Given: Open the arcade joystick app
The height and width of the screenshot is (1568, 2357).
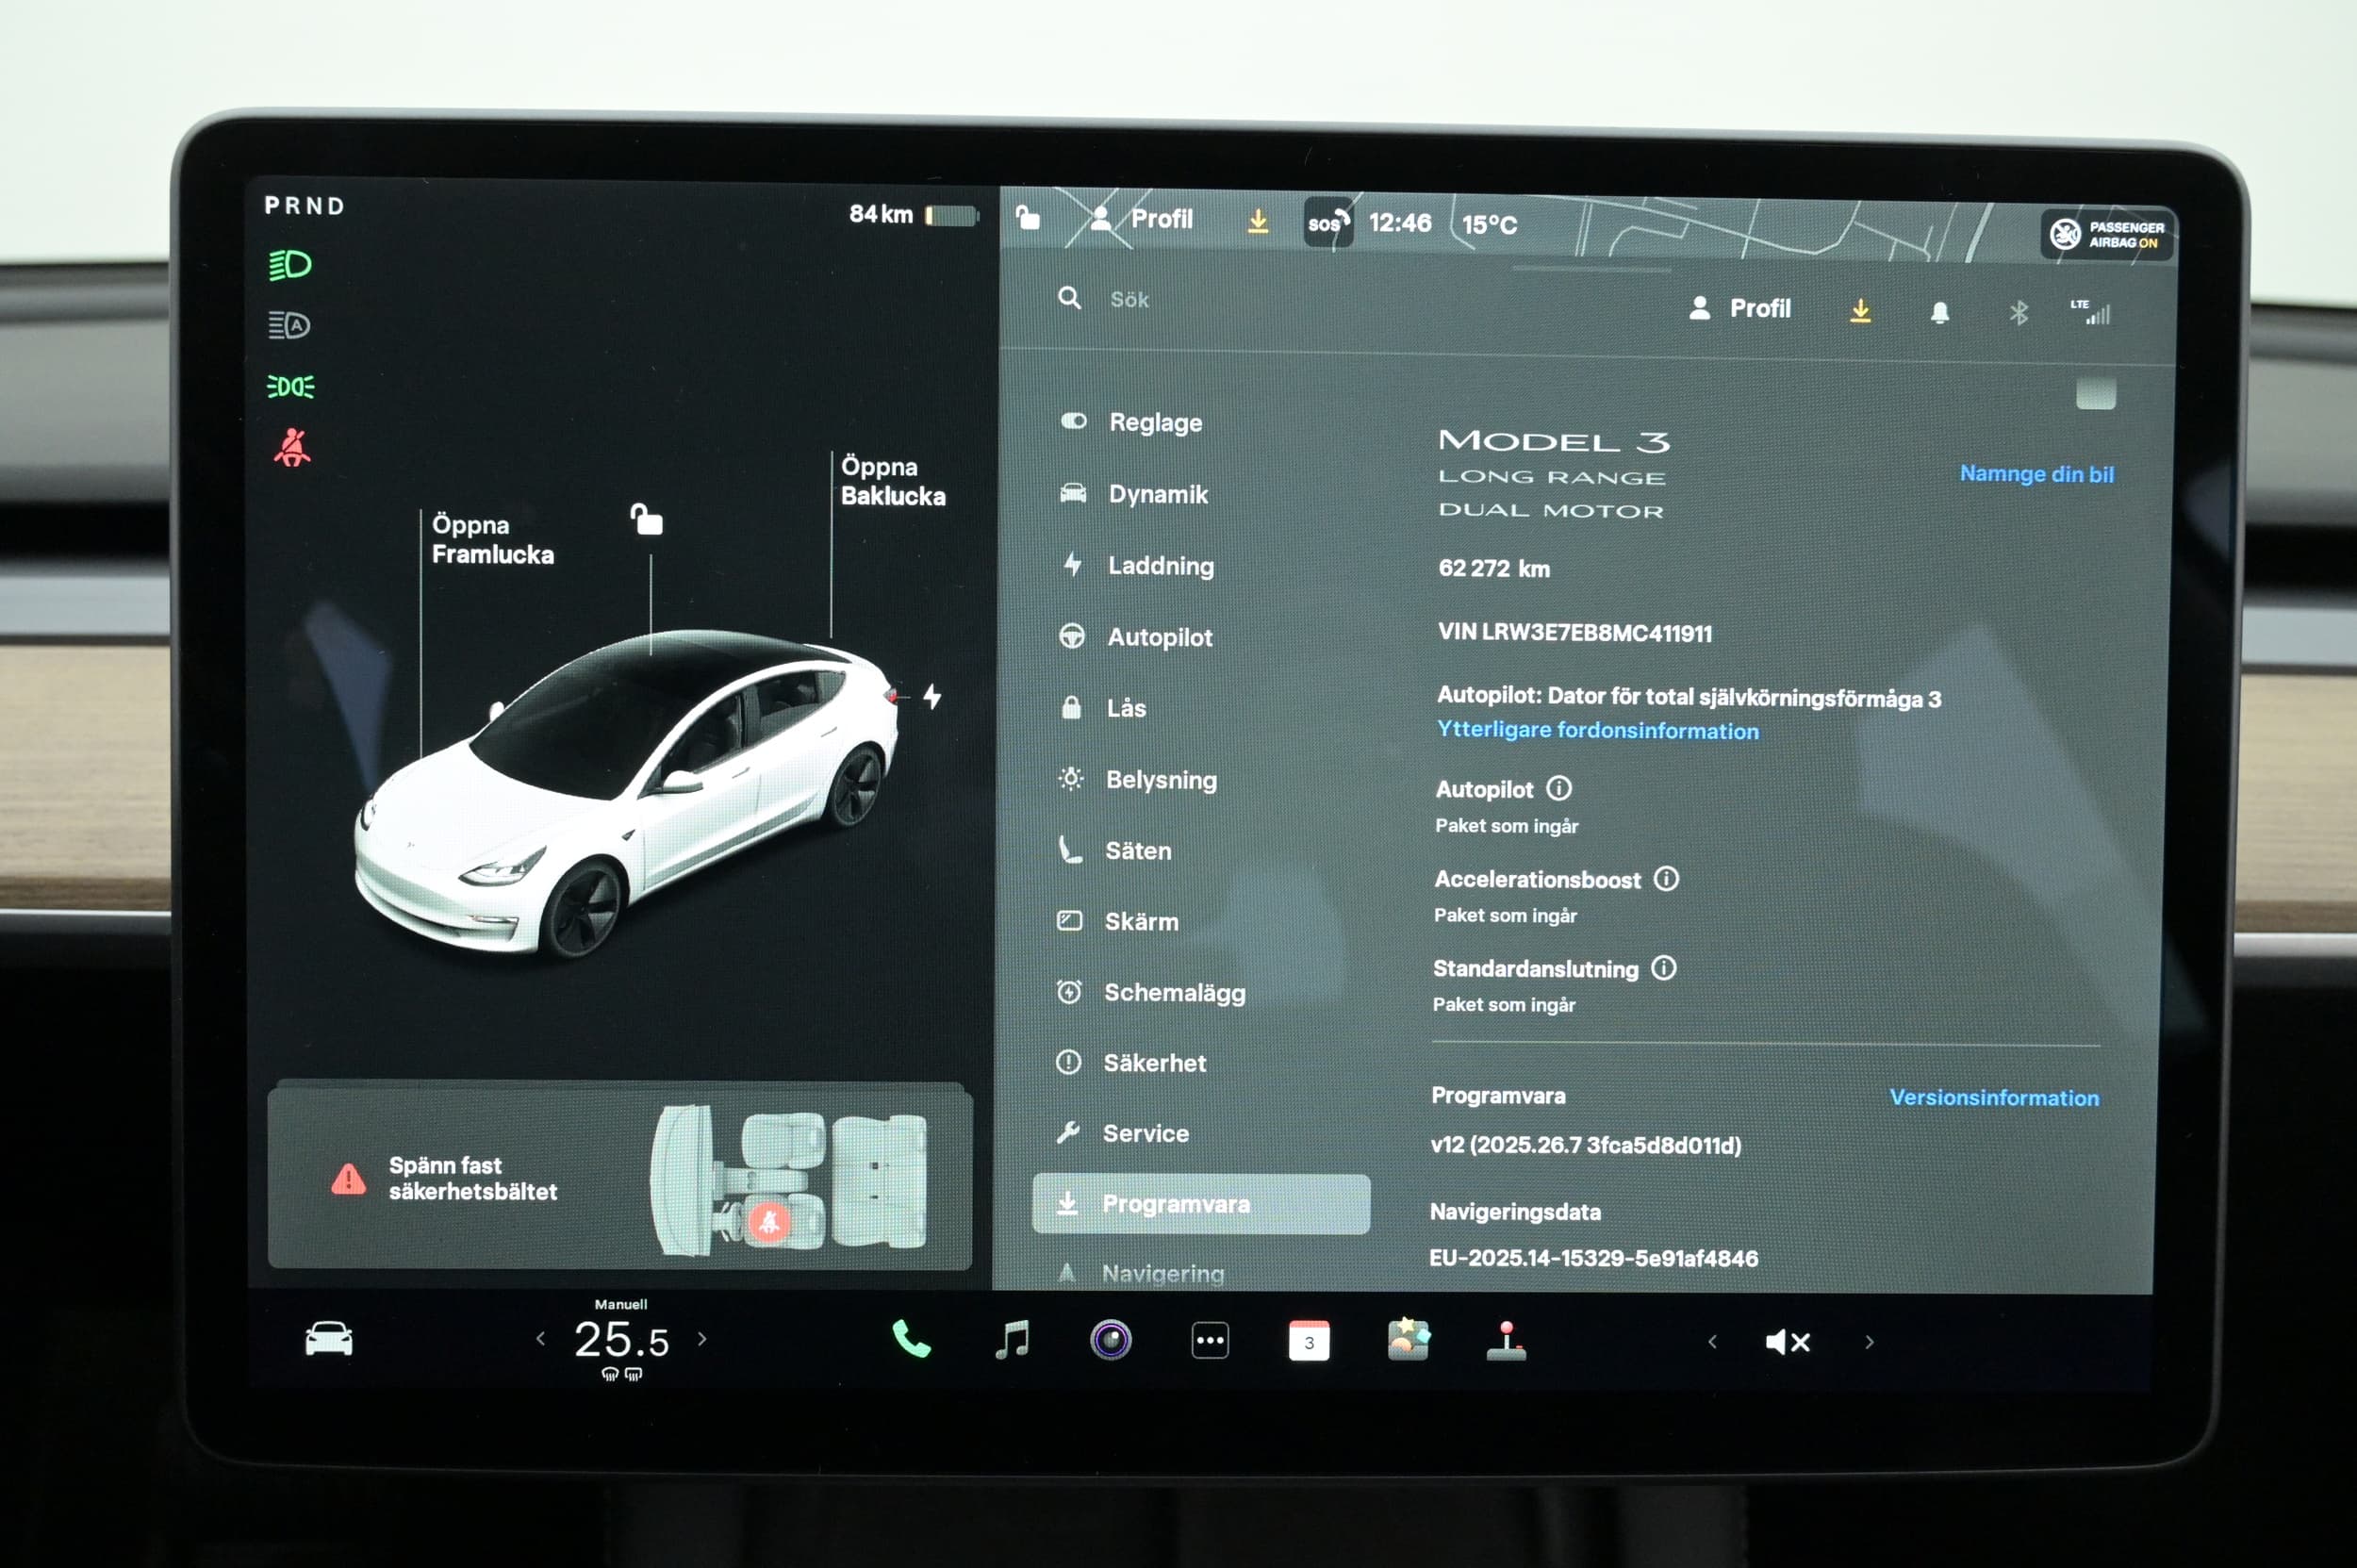Looking at the screenshot, I should pos(1506,1340).
